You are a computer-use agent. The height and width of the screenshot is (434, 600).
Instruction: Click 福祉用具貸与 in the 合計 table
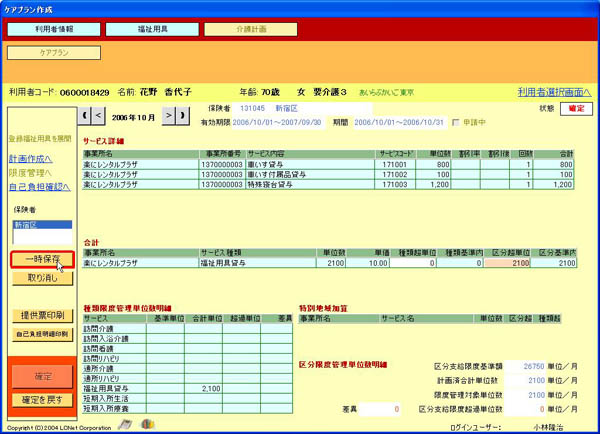pos(258,263)
